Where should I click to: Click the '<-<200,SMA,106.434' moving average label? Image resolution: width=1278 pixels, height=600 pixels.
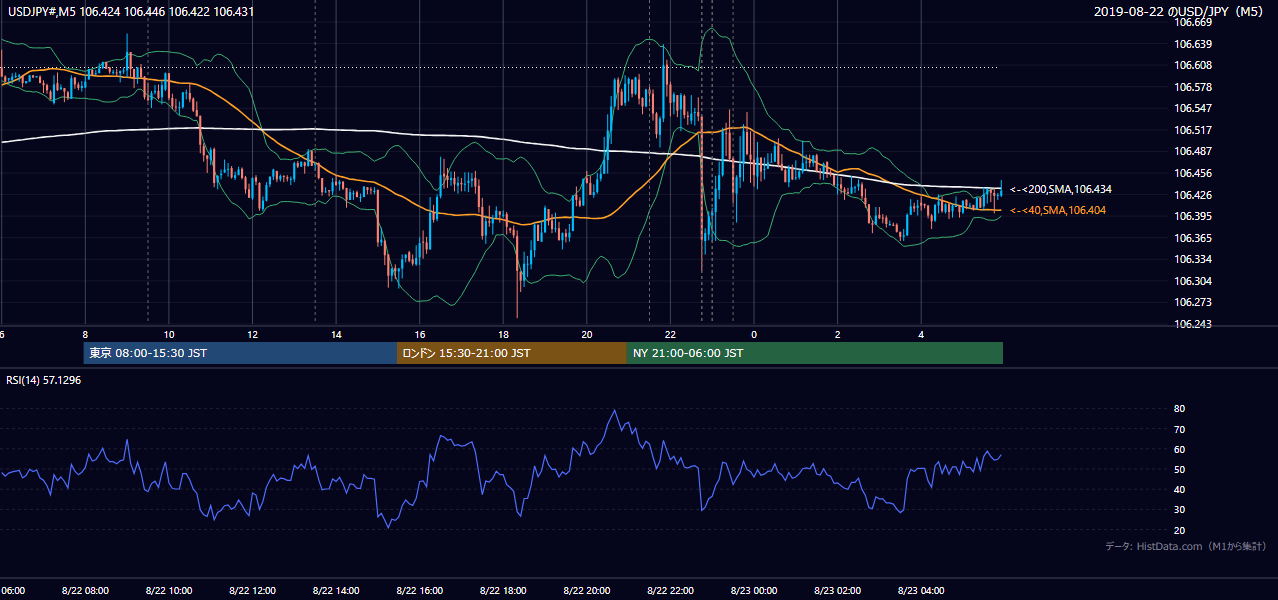(1061, 189)
